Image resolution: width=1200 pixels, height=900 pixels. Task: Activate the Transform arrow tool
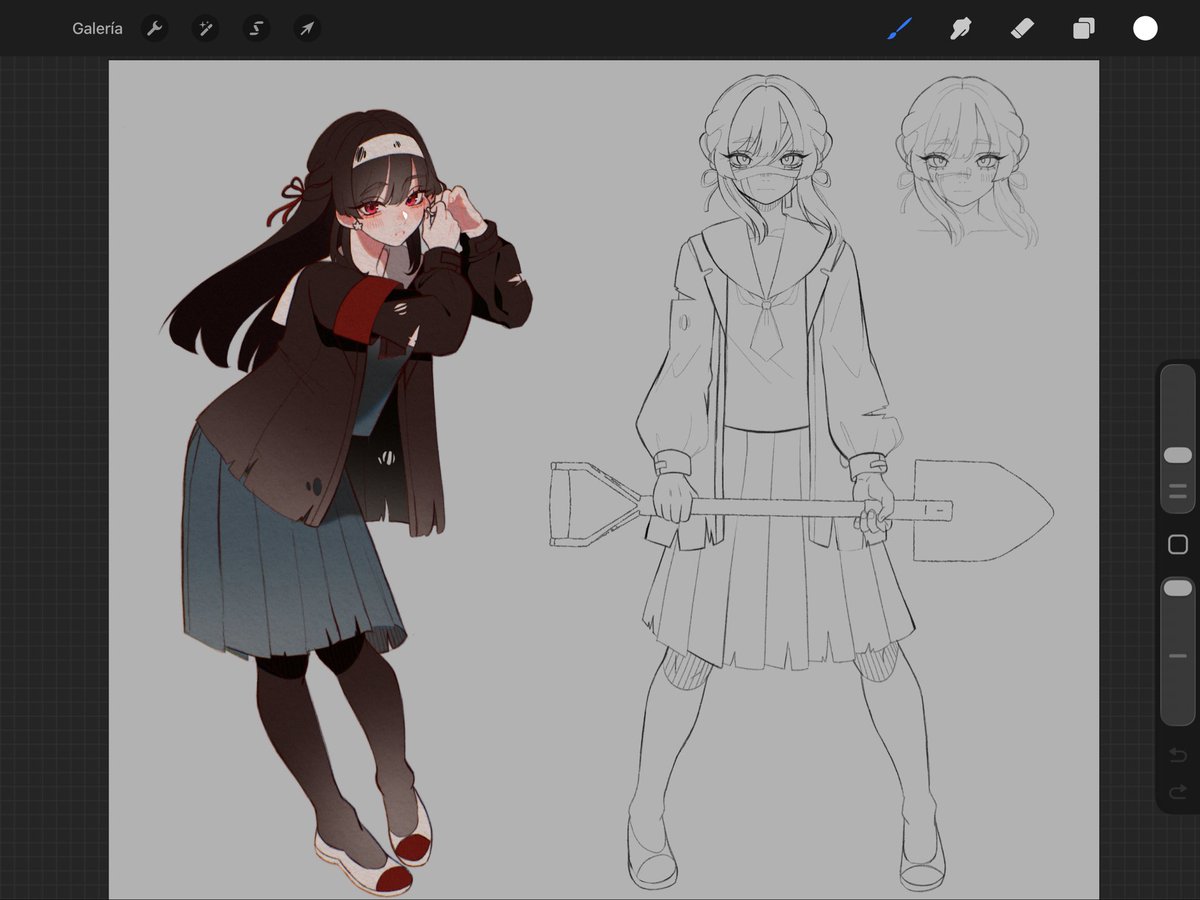point(307,28)
